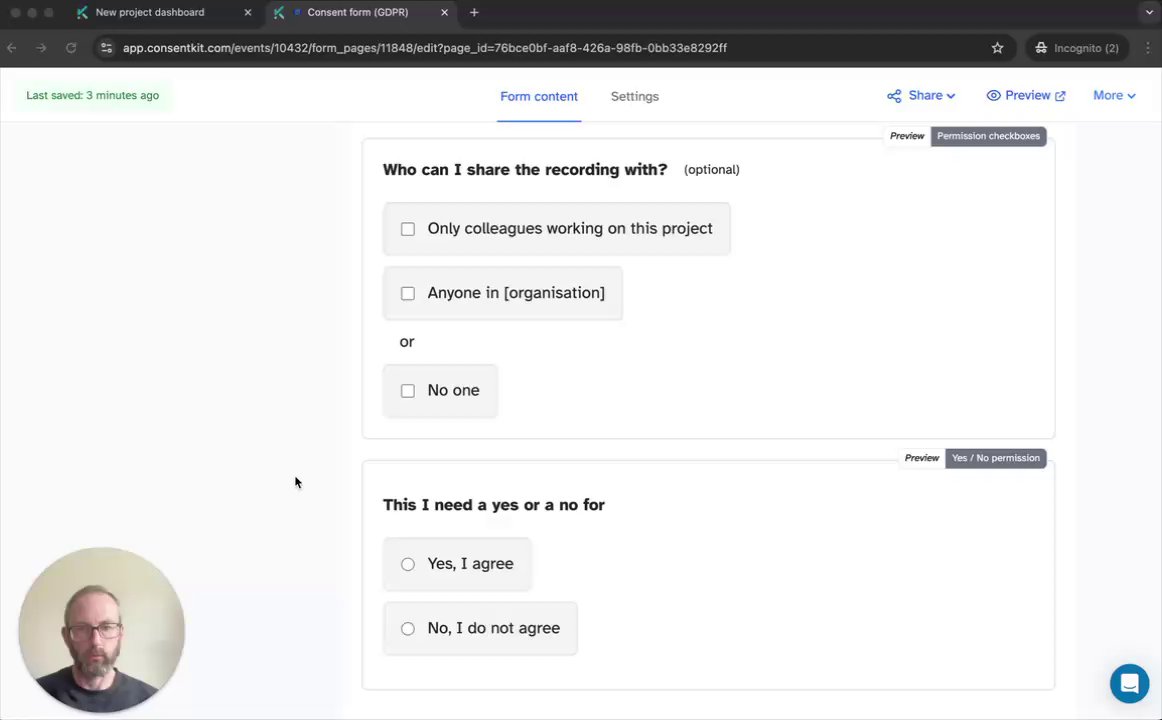Click the site information icon in address bar
This screenshot has width=1162, height=720.
[x=106, y=48]
